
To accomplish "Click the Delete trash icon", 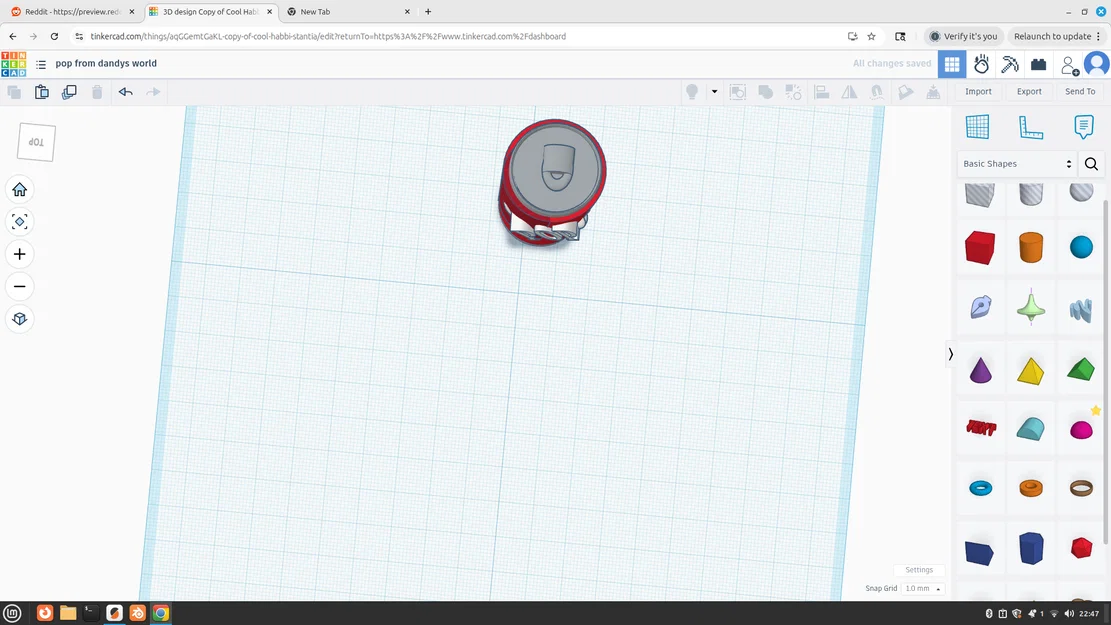I will tap(97, 92).
